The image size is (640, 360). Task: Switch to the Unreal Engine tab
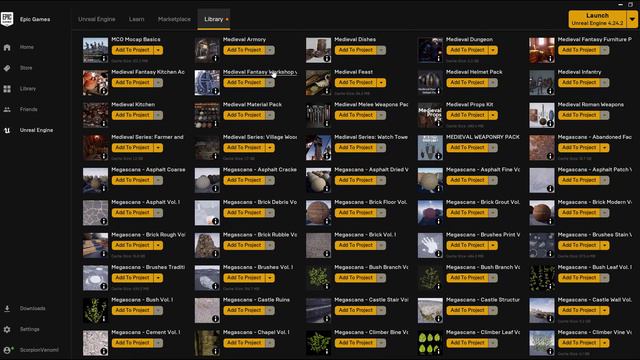point(97,19)
